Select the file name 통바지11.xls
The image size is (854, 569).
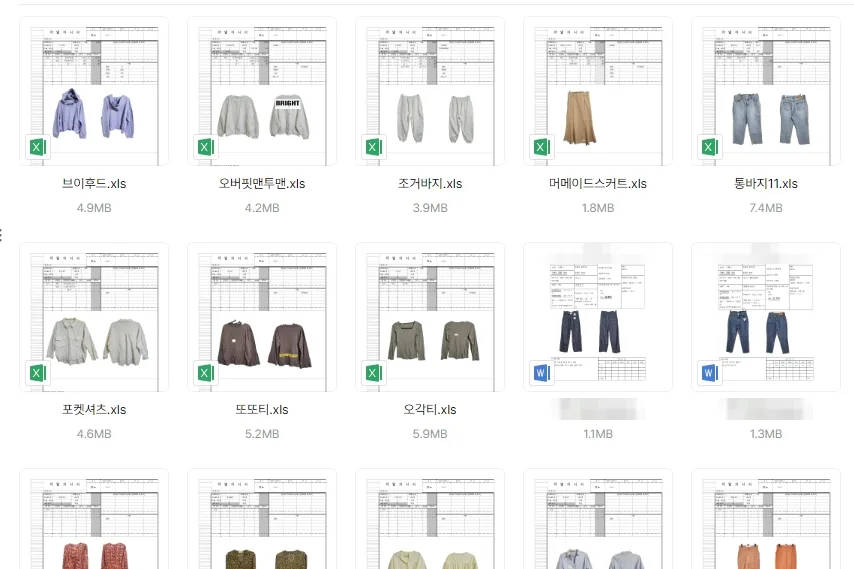click(x=766, y=183)
